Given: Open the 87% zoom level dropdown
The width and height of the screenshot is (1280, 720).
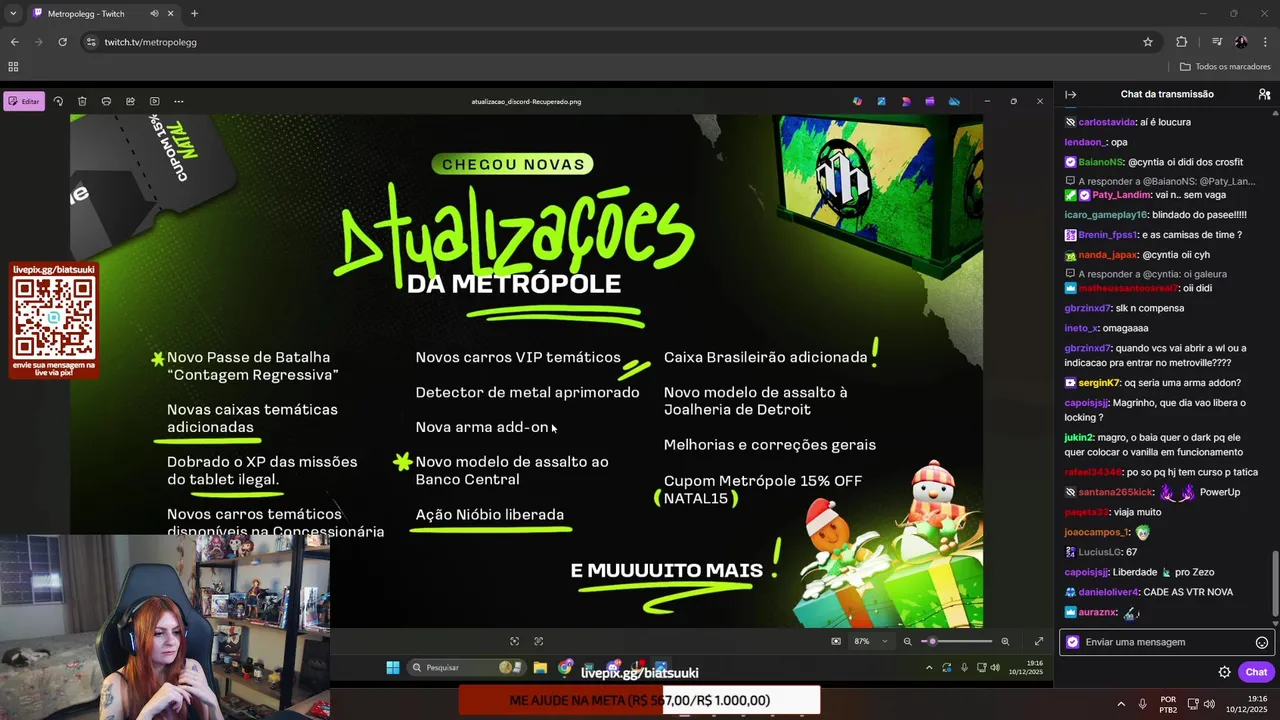Looking at the screenshot, I should [x=870, y=641].
